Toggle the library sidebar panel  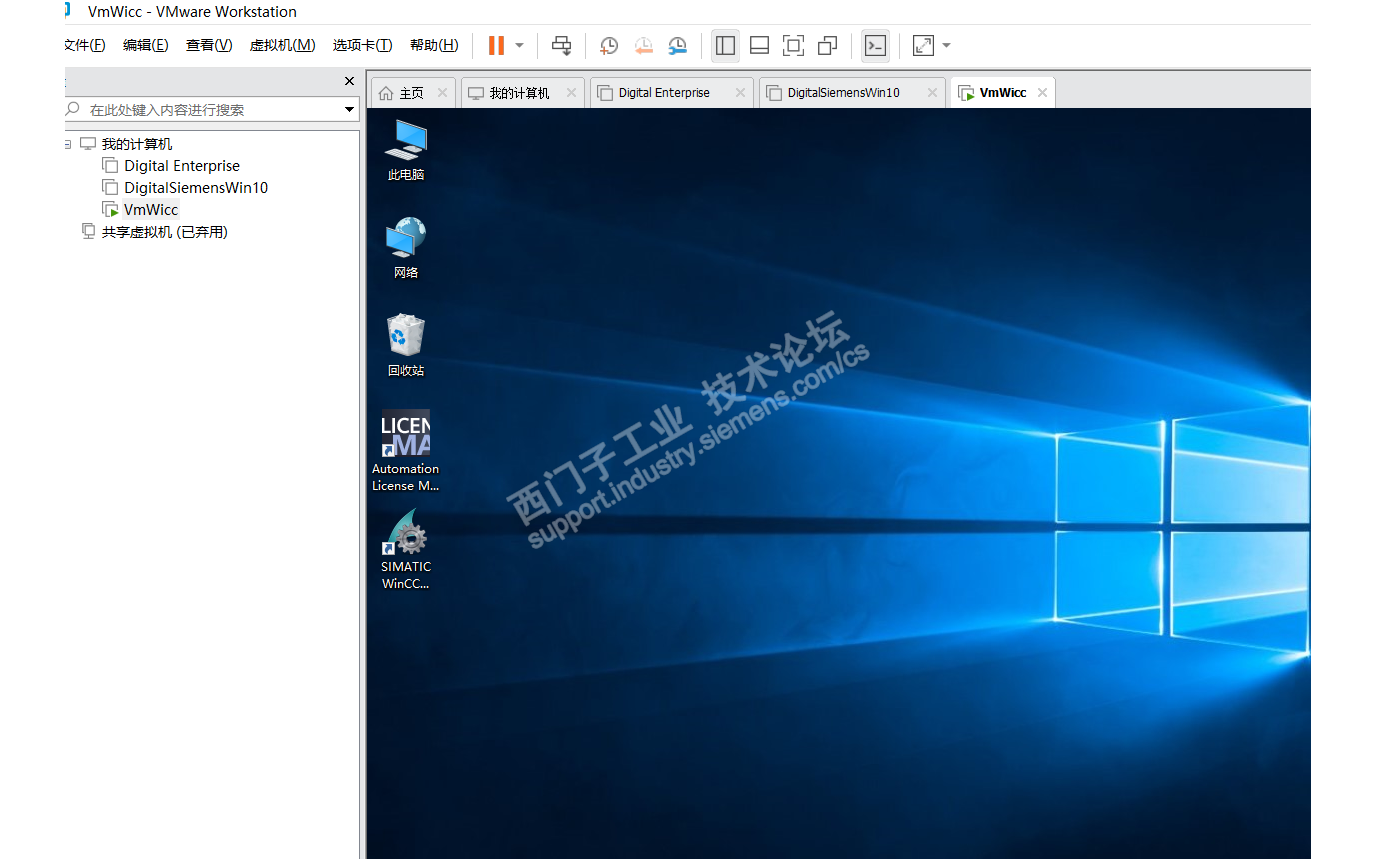click(726, 45)
